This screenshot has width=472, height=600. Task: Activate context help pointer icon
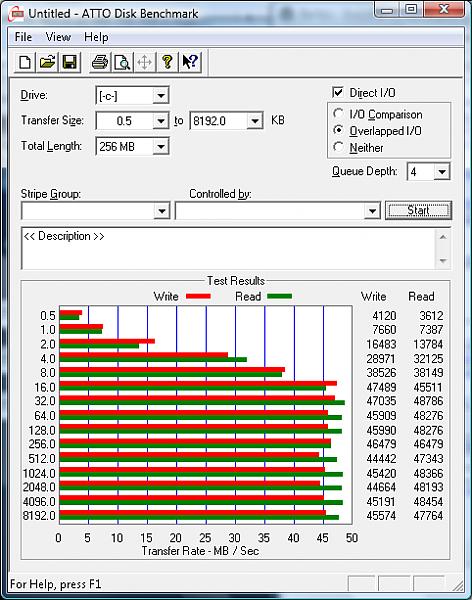point(189,62)
